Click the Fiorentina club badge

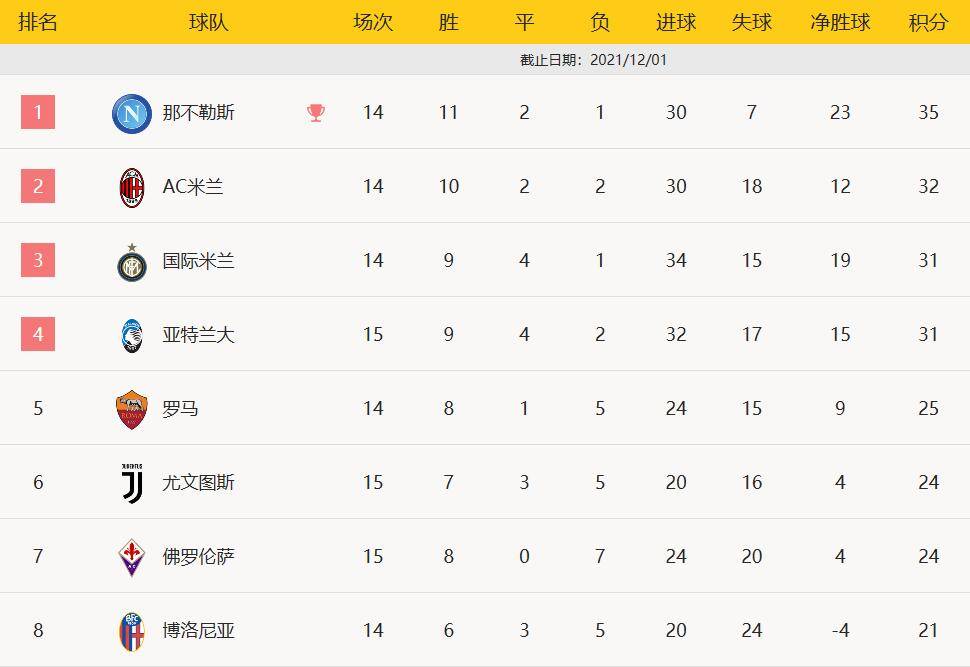132,557
